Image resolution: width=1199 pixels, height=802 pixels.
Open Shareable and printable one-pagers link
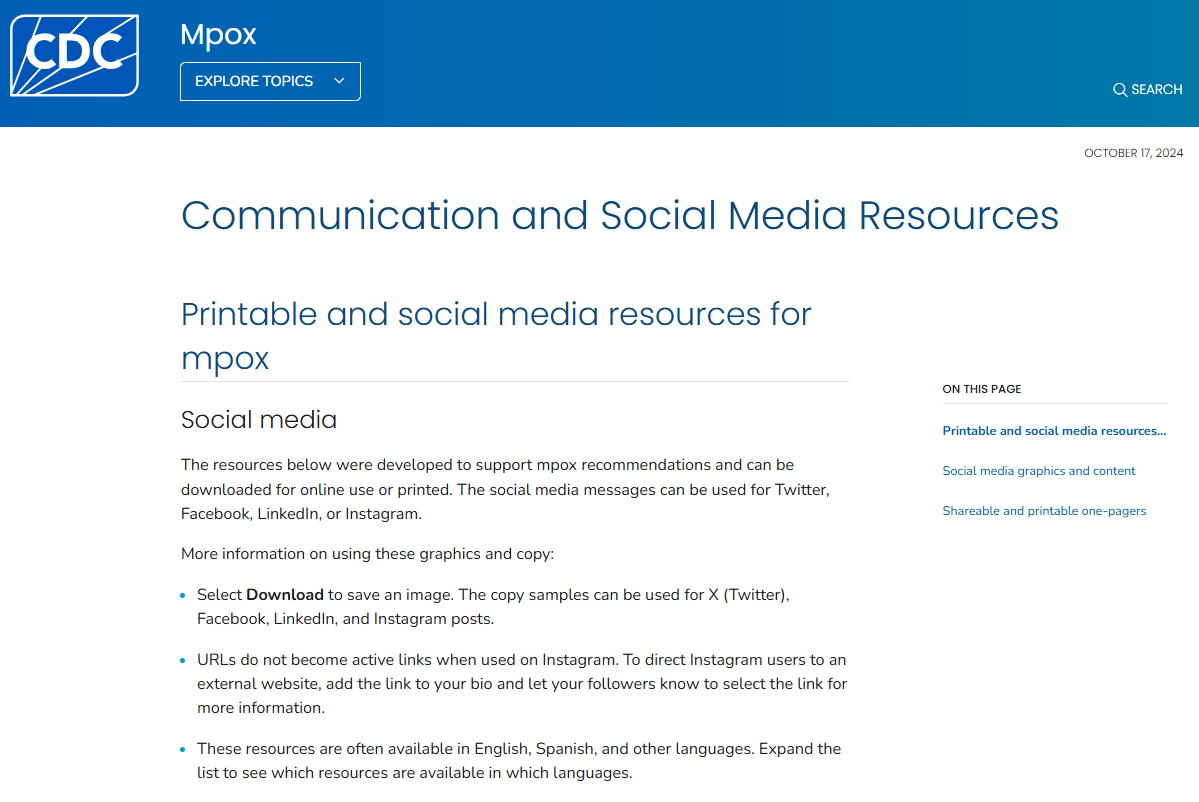point(1044,511)
